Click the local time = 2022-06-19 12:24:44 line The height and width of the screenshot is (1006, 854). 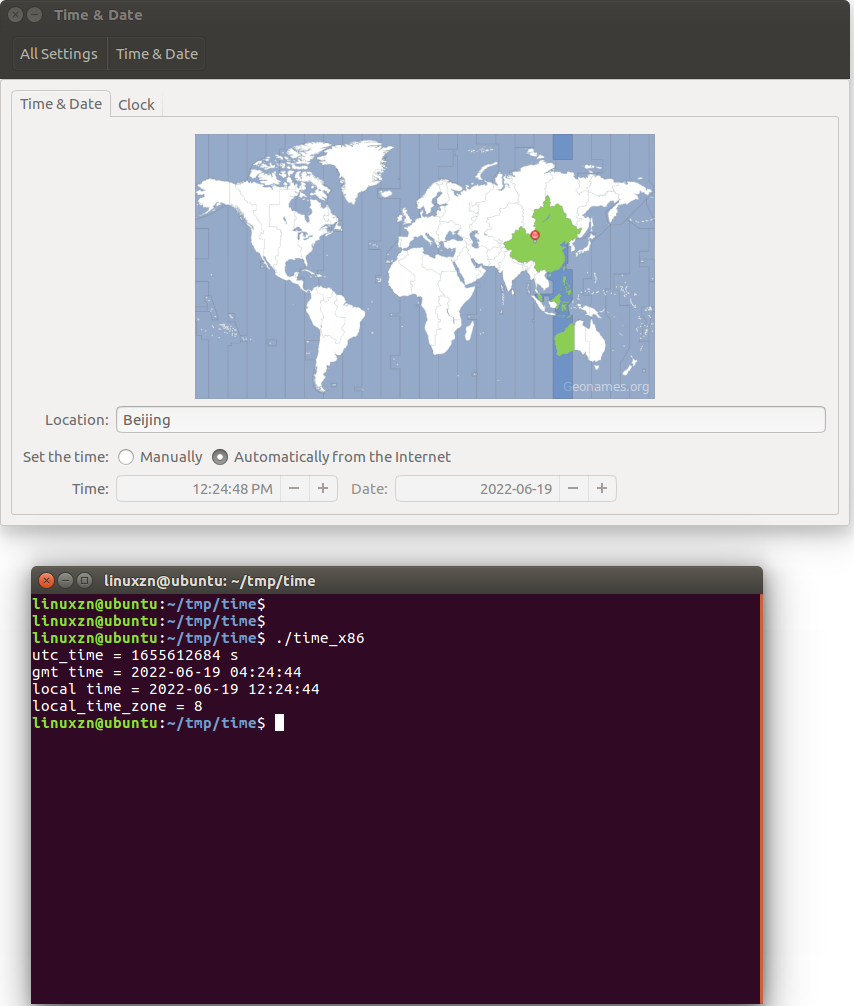click(x=176, y=689)
